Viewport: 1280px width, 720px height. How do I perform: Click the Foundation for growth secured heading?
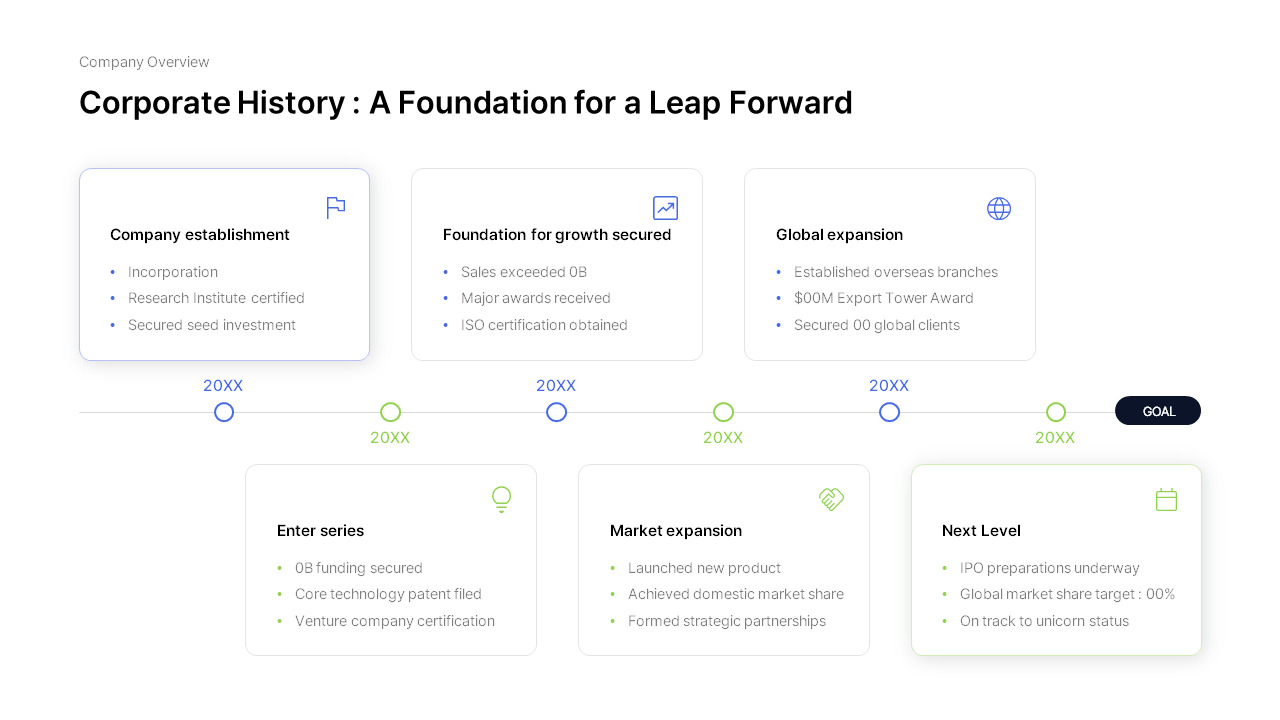(x=557, y=235)
